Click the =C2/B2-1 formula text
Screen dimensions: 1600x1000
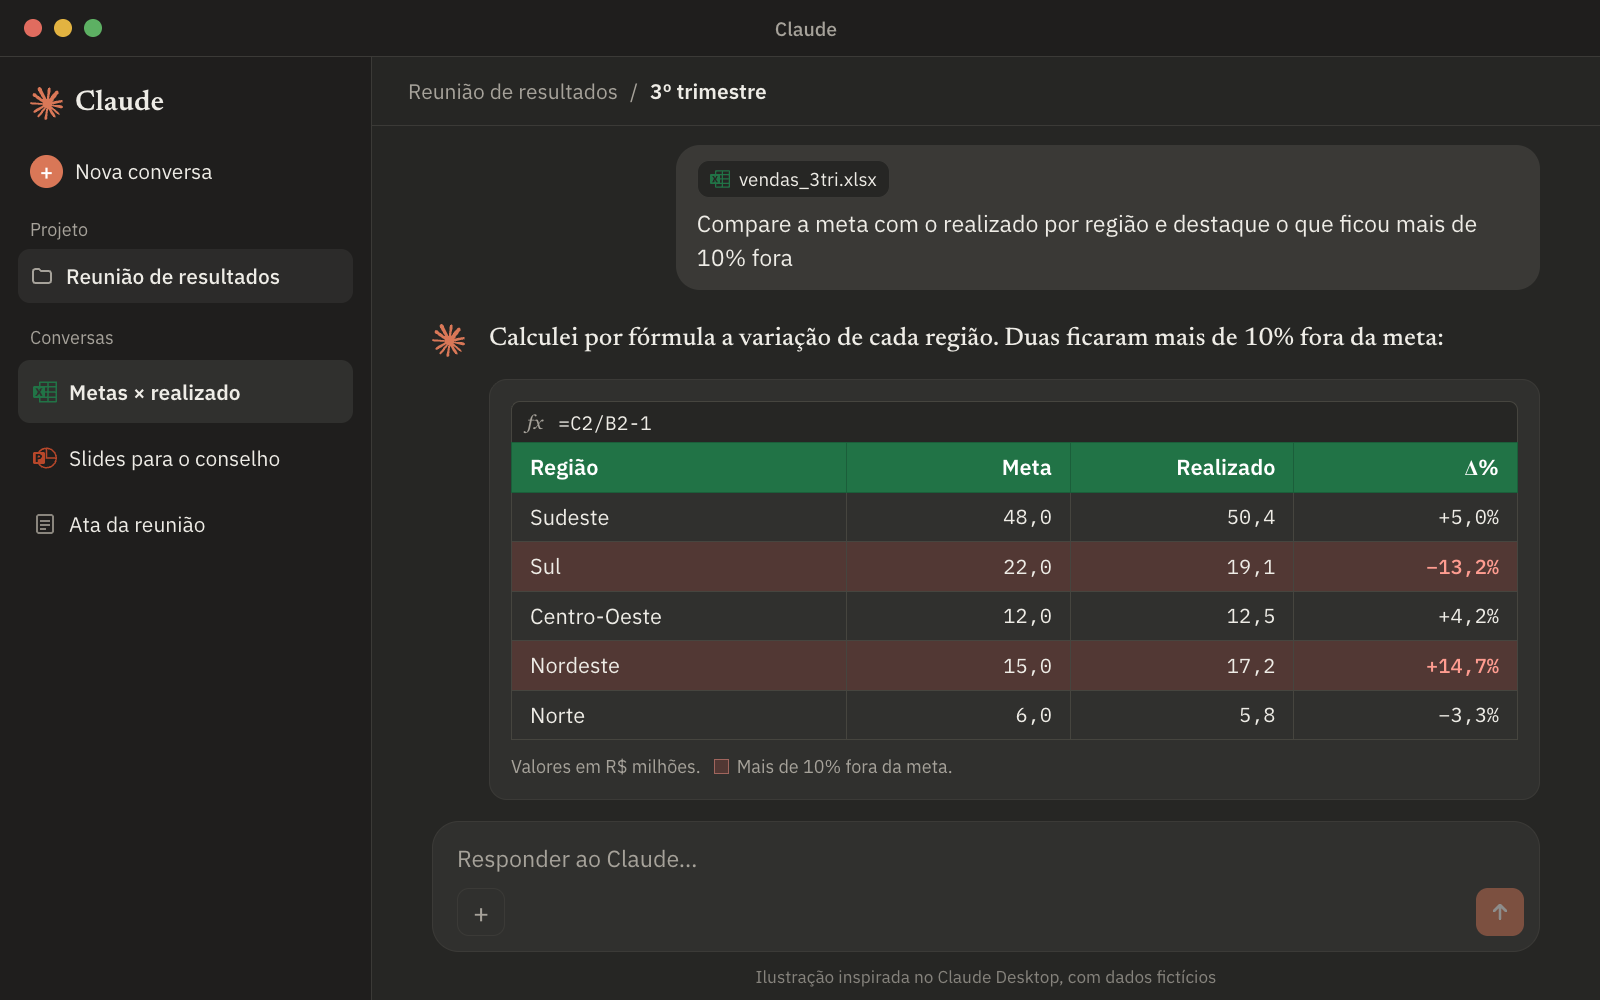[x=605, y=423]
